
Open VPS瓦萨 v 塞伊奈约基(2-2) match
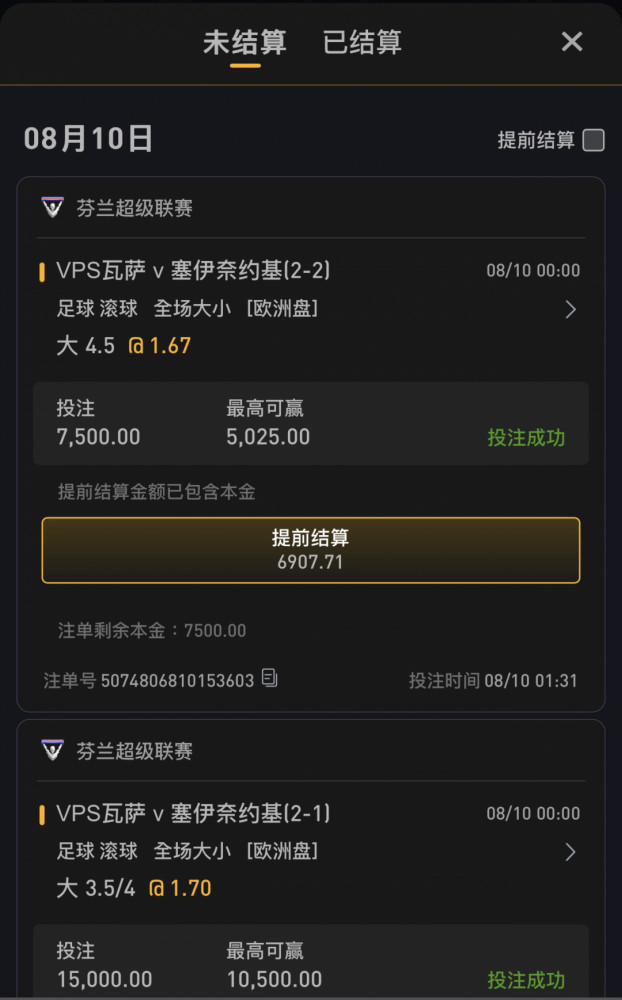coord(193,270)
